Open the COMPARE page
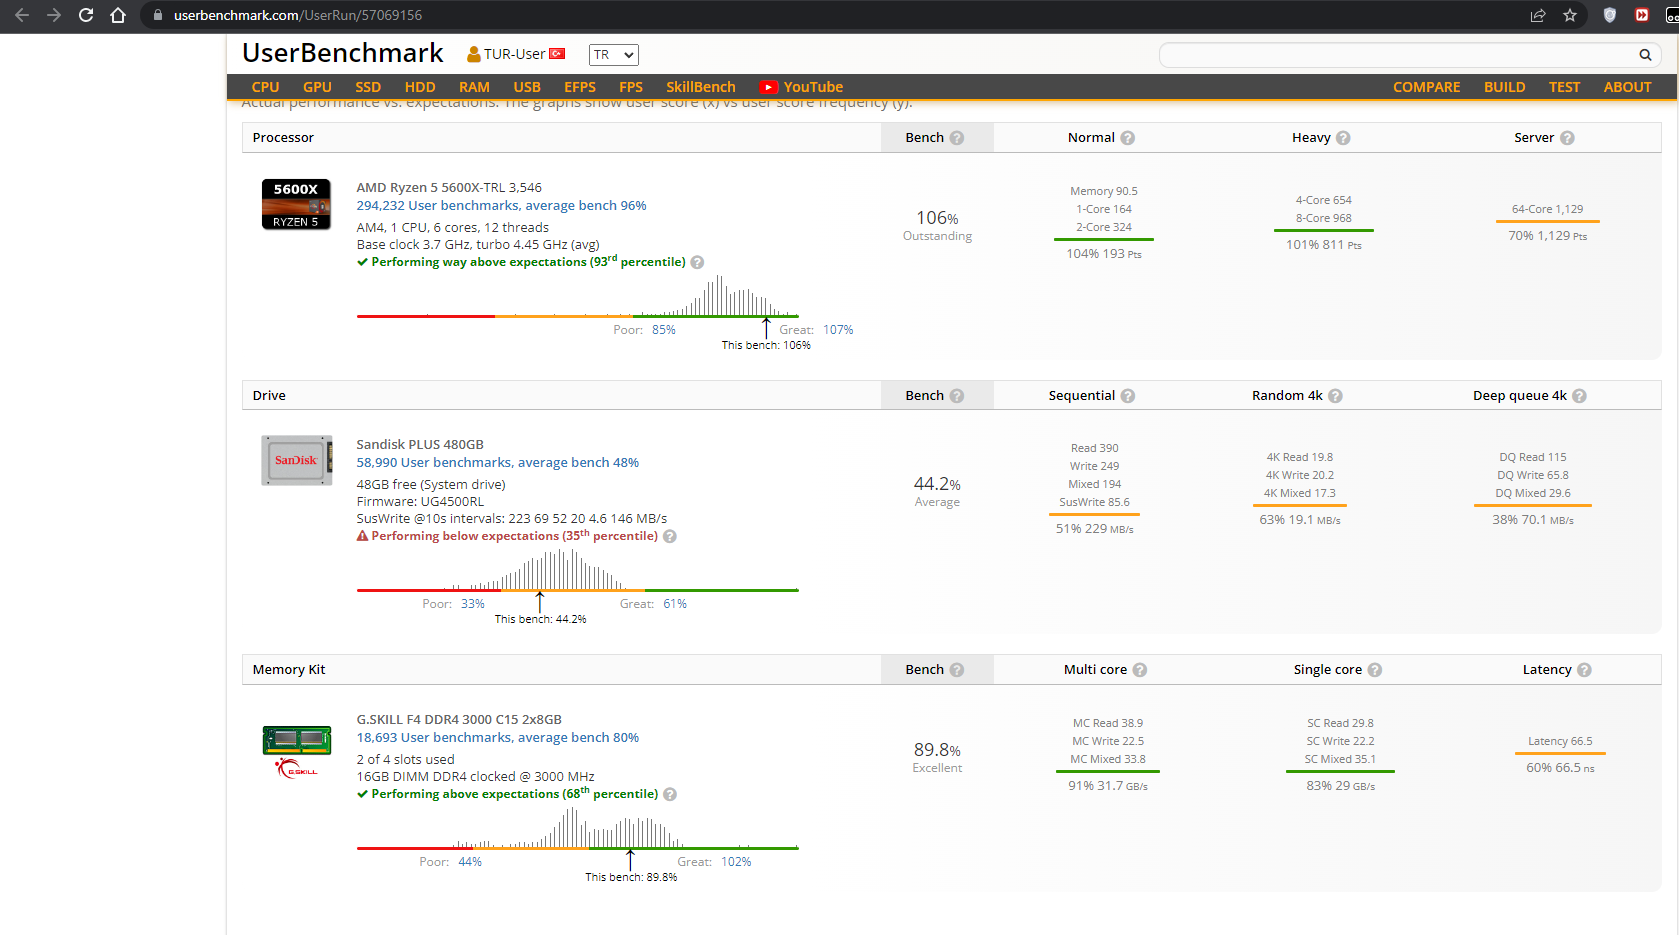 [1427, 87]
